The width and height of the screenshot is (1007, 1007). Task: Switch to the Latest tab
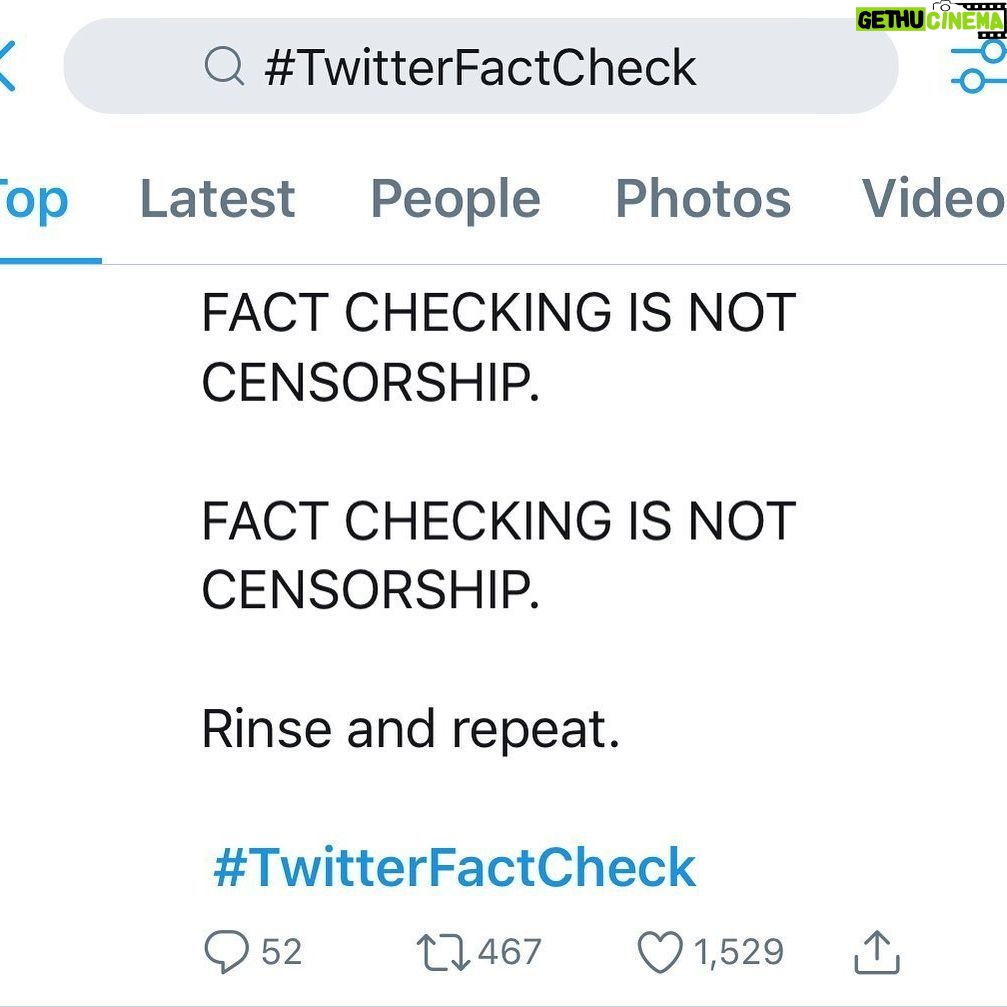point(218,199)
